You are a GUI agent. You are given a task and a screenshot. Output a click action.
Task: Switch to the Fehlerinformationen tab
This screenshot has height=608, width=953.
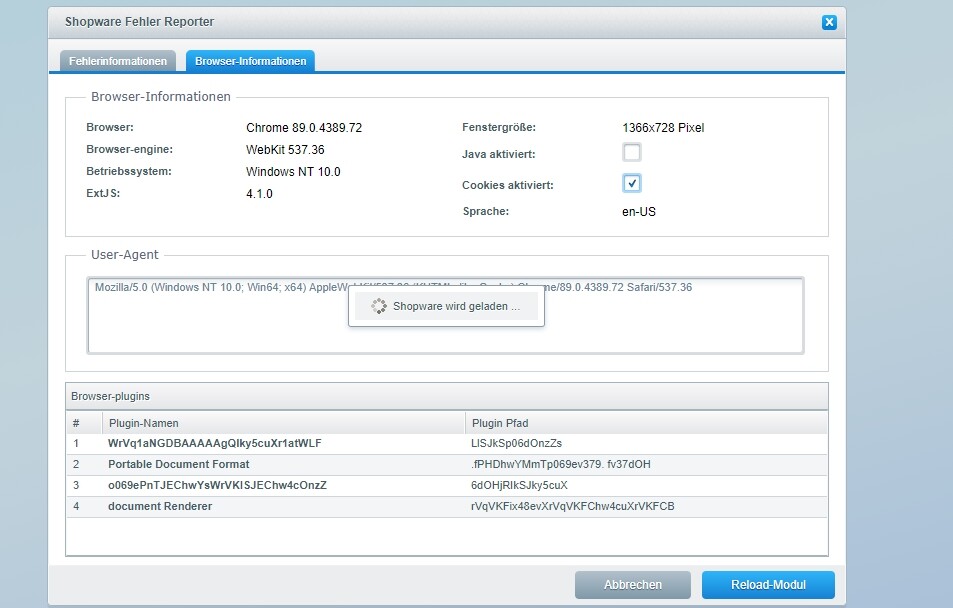click(118, 61)
